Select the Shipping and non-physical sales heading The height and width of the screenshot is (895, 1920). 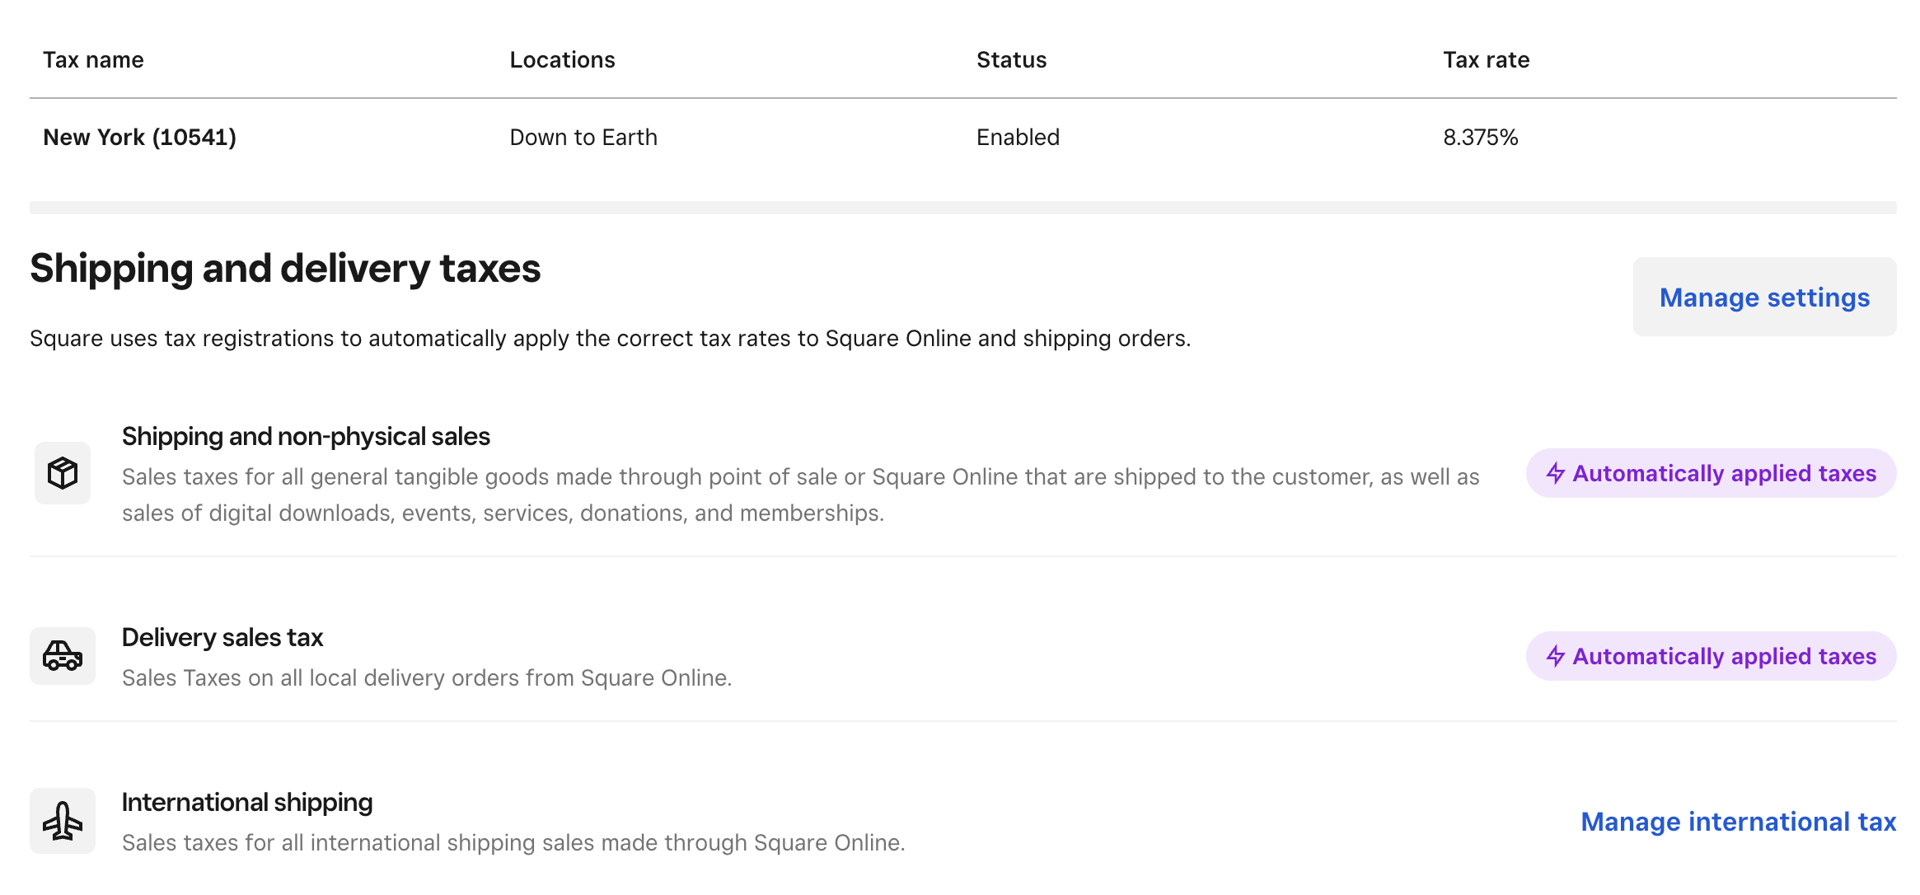click(x=306, y=436)
